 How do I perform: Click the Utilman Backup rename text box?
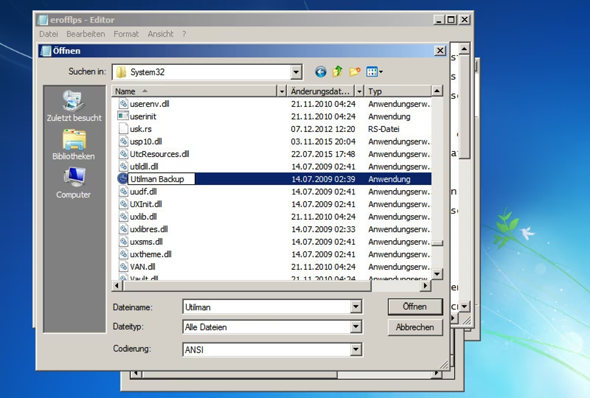coord(161,179)
